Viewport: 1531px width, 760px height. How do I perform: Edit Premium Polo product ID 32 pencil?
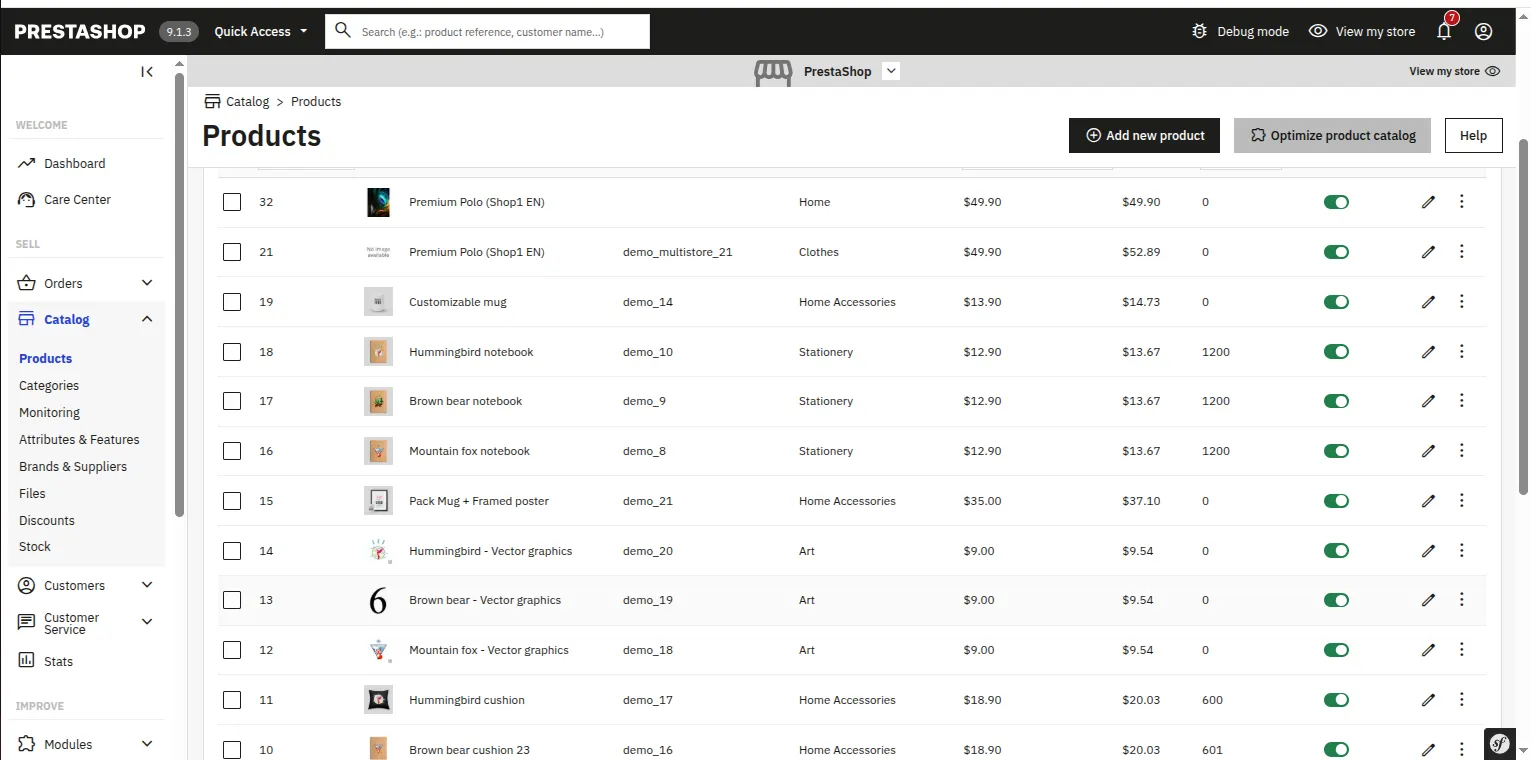(1428, 202)
